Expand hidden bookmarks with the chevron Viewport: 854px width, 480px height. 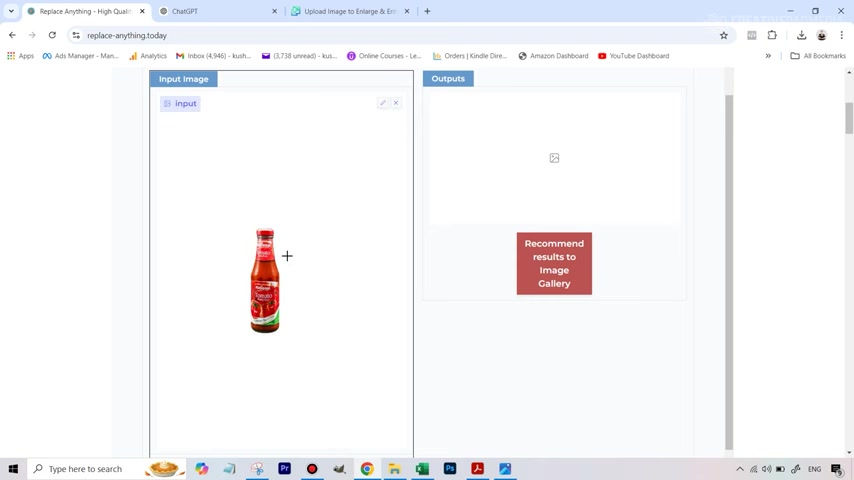click(768, 56)
